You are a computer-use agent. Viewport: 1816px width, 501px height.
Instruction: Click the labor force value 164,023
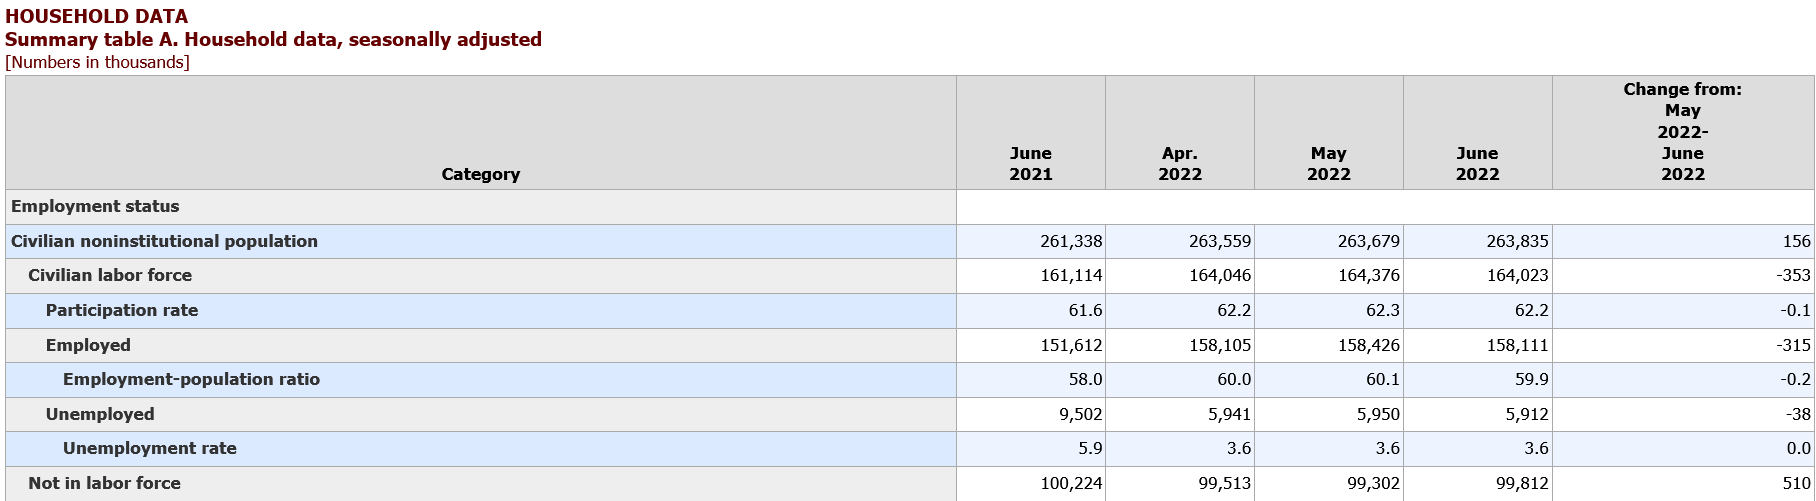(1518, 275)
